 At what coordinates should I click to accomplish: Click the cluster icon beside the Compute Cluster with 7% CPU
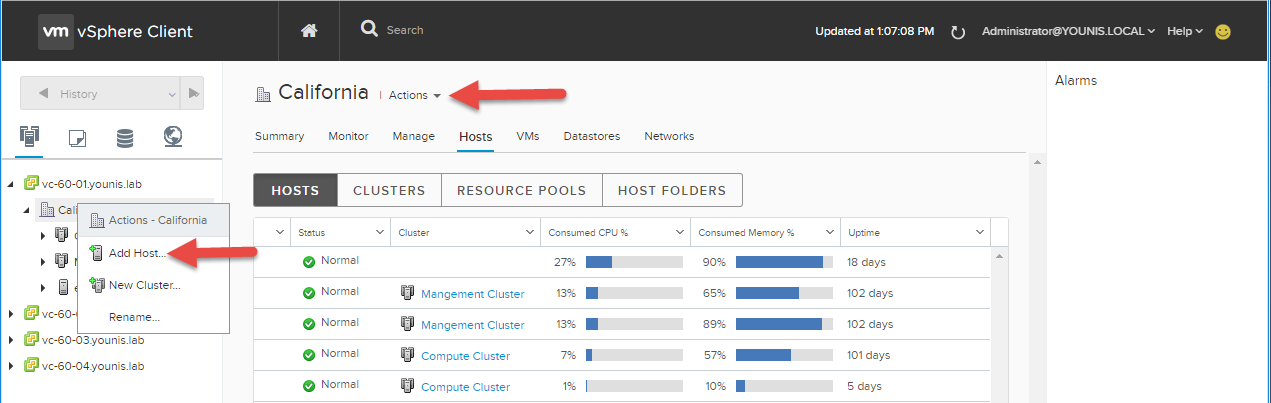[408, 355]
